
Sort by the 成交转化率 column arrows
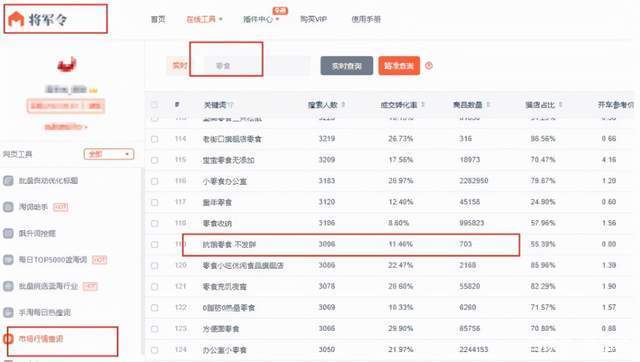(423, 105)
